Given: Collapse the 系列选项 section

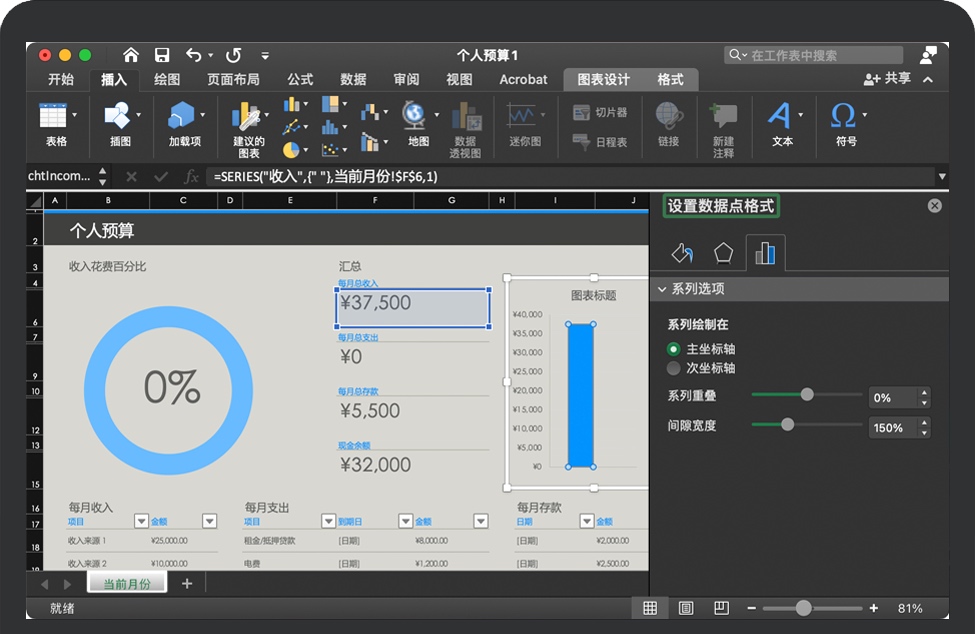Looking at the screenshot, I should pos(661,289).
